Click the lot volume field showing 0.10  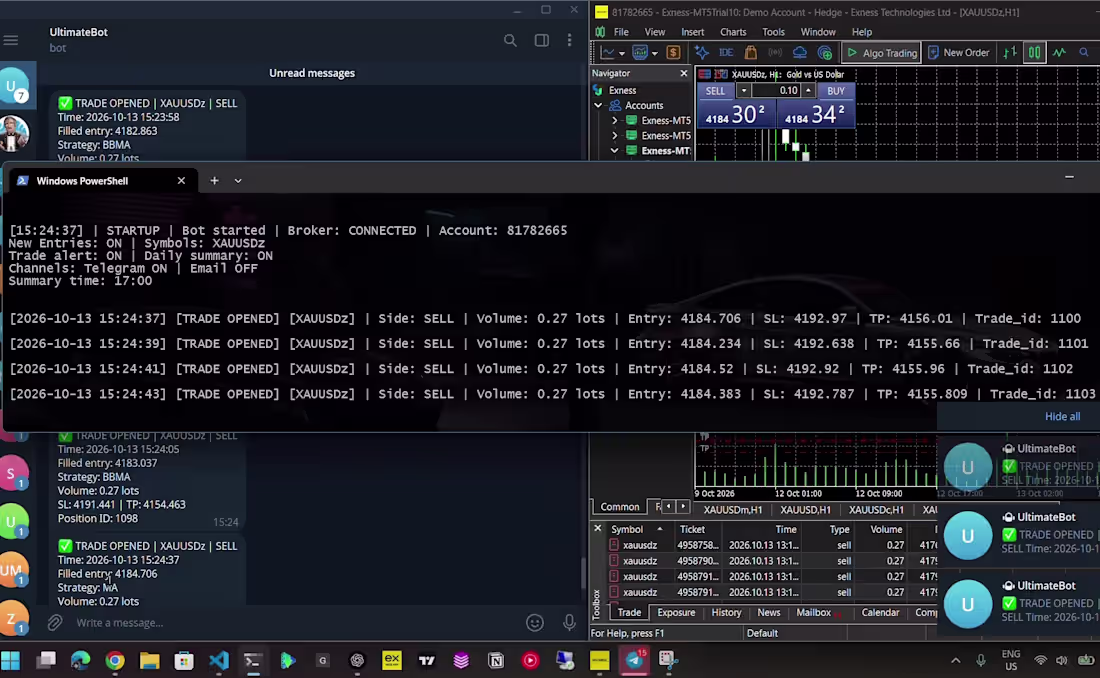pyautogui.click(x=777, y=91)
